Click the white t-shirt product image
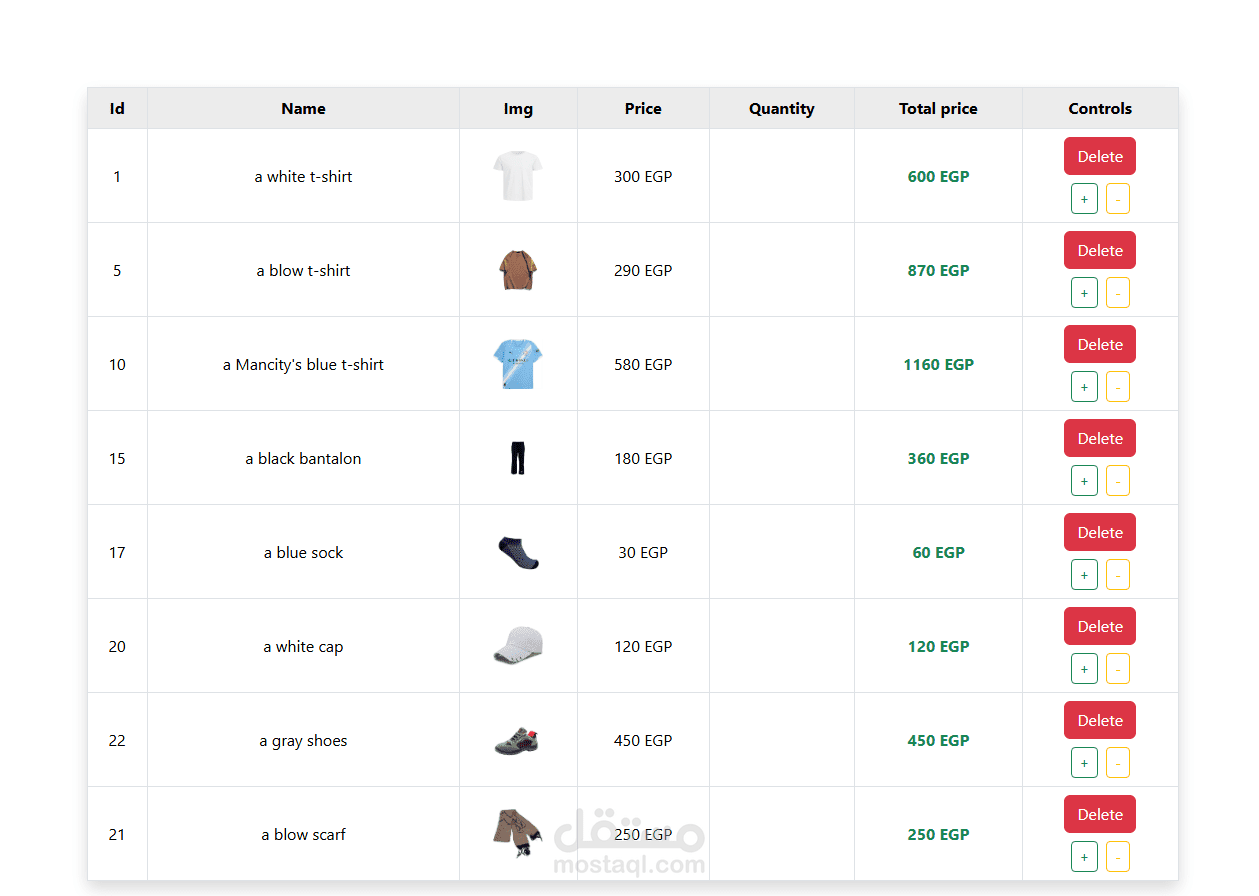 pos(518,176)
